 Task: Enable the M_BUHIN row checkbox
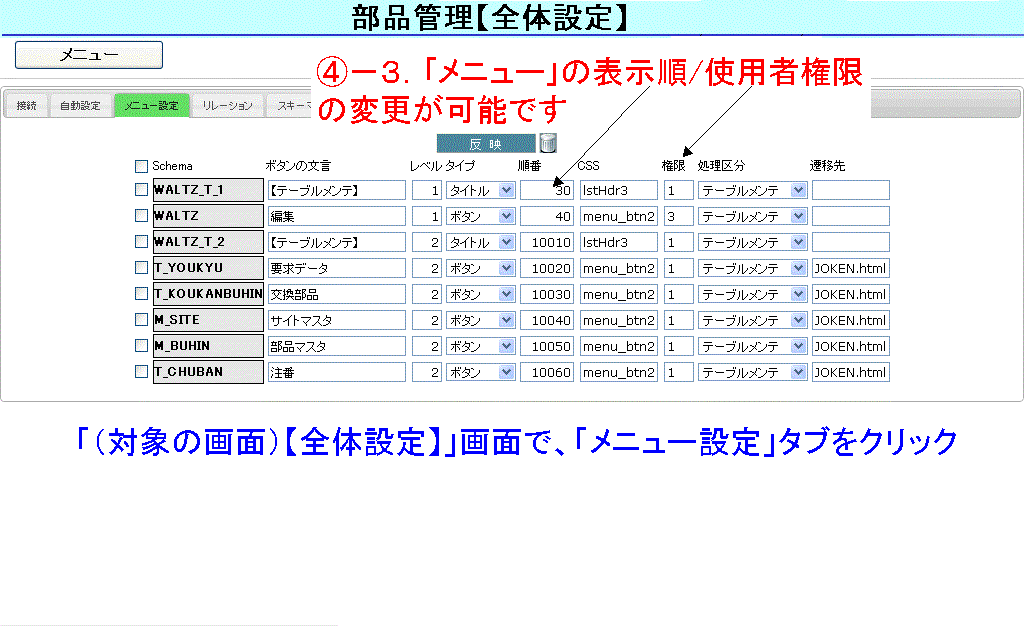141,346
